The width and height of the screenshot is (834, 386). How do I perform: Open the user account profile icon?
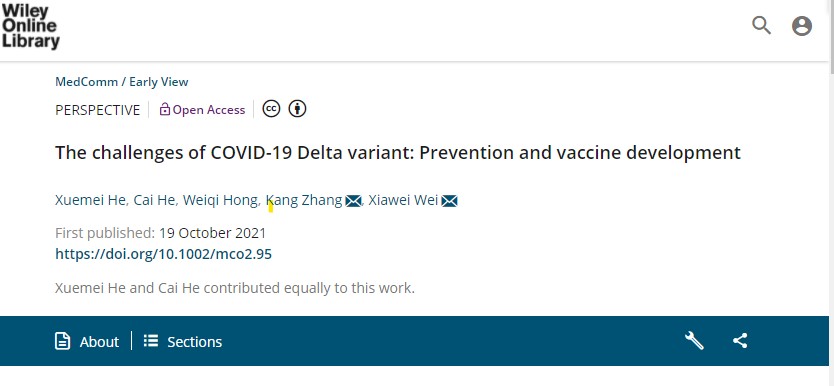[802, 26]
